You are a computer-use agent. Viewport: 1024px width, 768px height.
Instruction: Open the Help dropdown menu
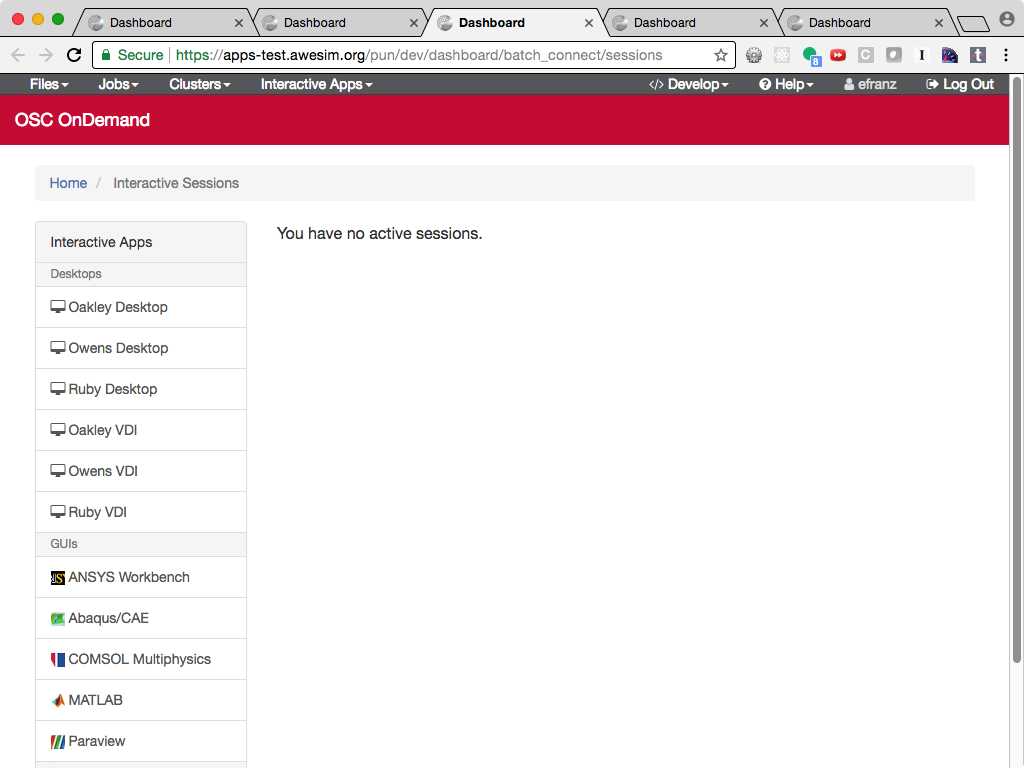tap(786, 84)
